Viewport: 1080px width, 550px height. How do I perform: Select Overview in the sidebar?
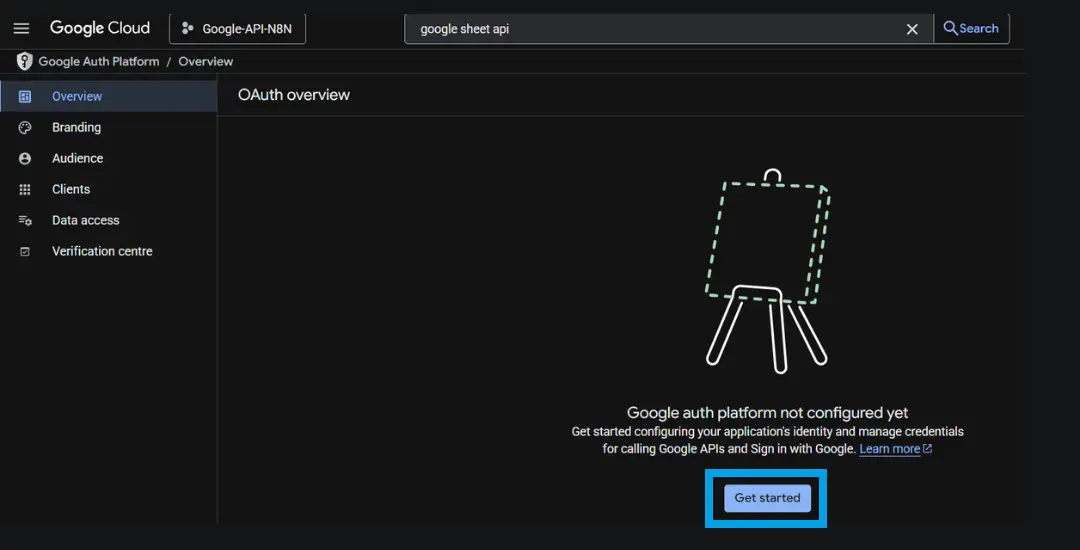click(109, 96)
